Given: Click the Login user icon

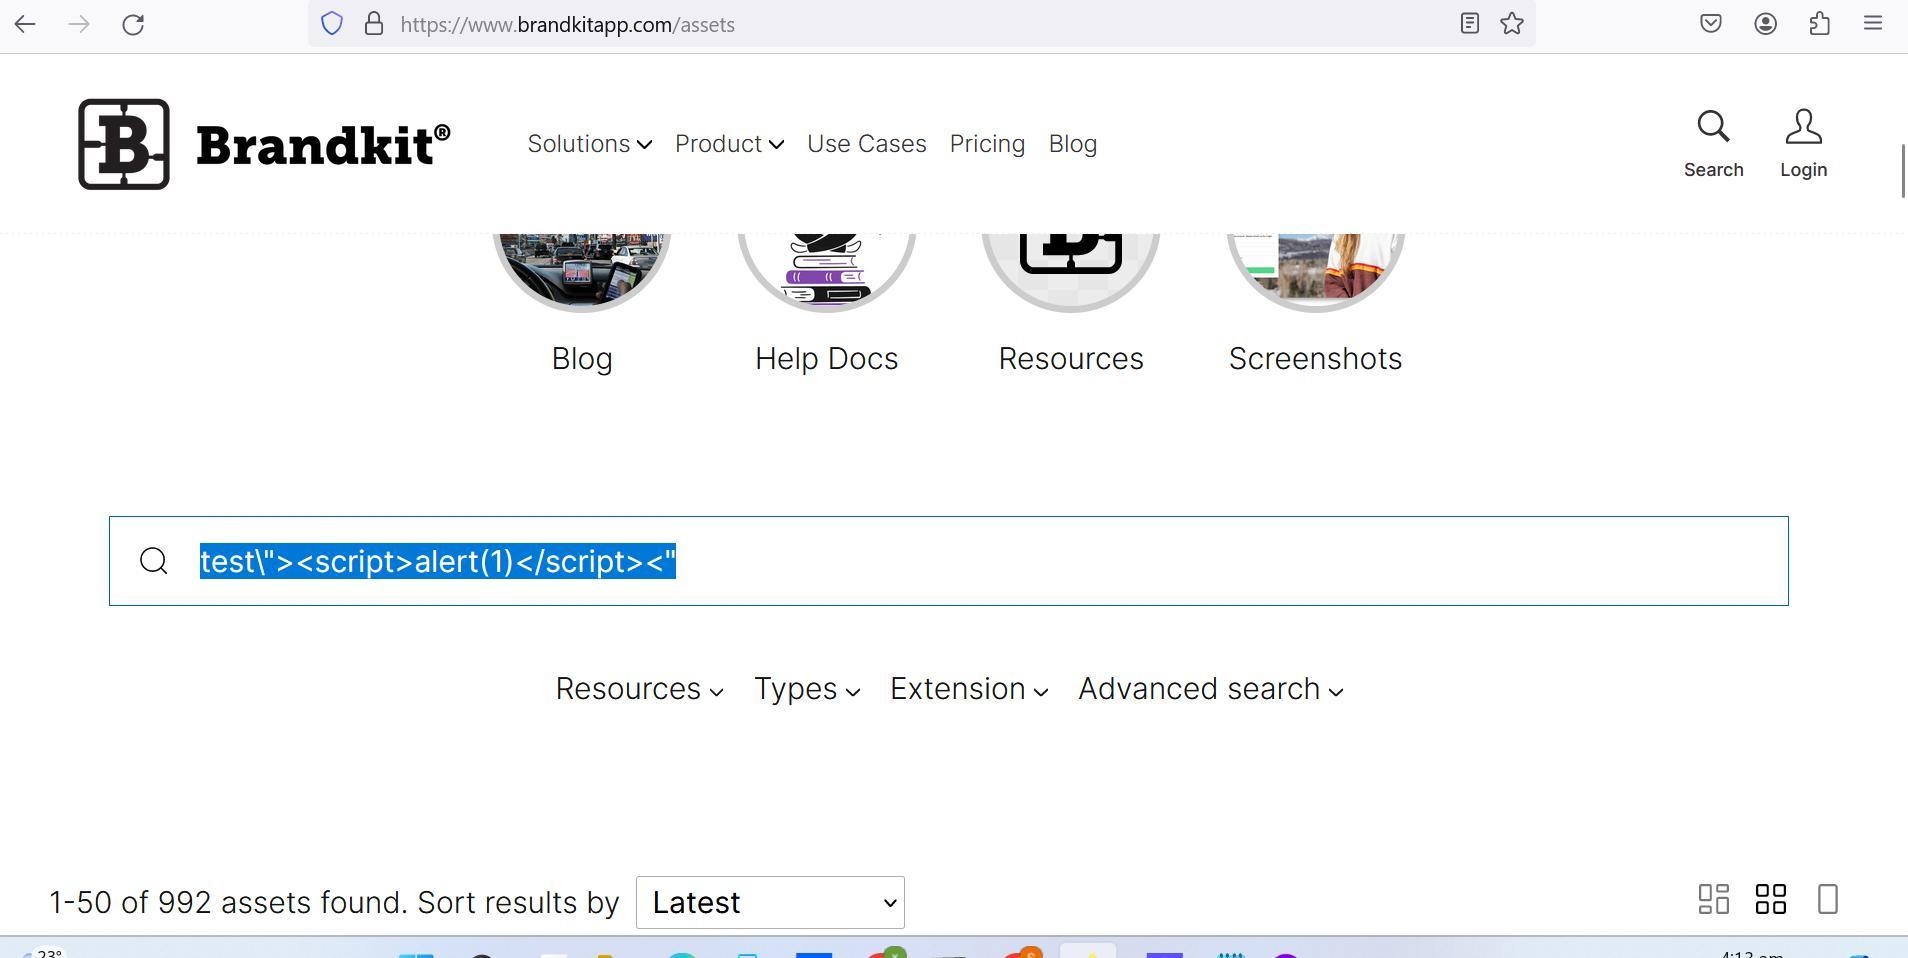Looking at the screenshot, I should click(1803, 144).
